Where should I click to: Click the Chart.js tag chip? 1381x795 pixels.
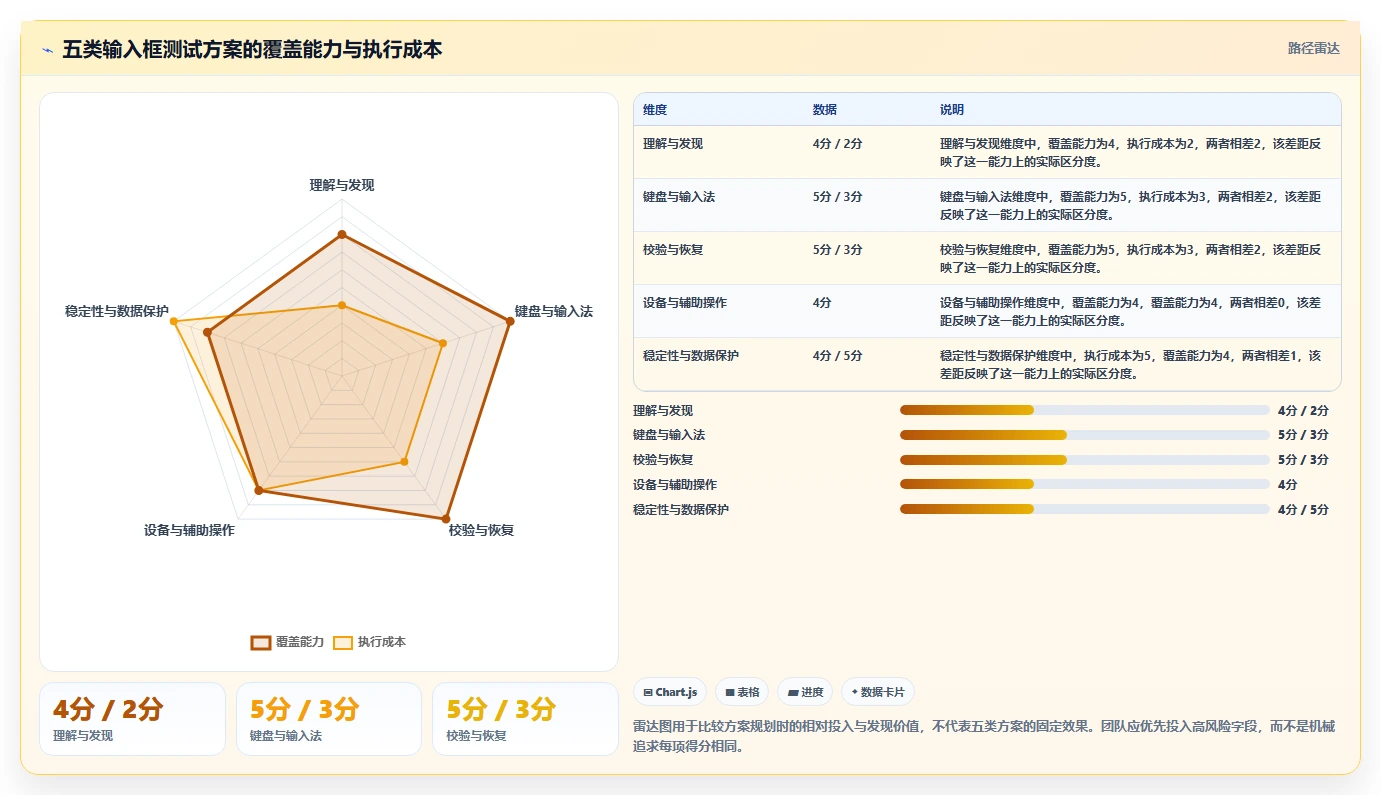(x=670, y=692)
